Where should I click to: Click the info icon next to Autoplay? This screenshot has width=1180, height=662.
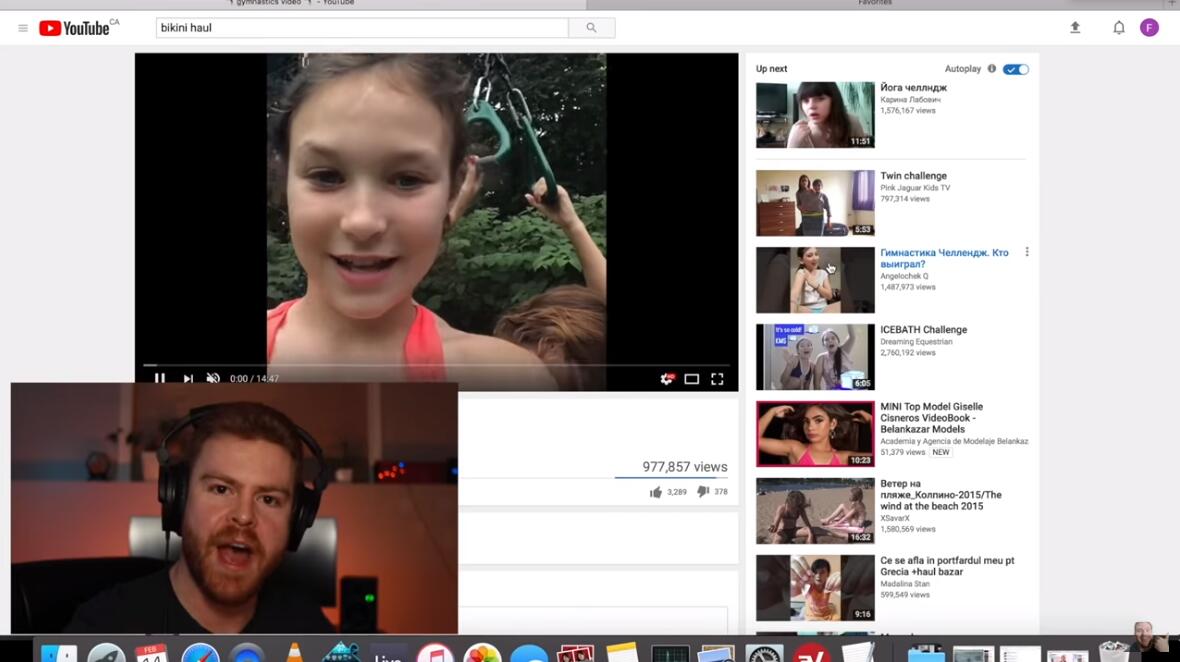pyautogui.click(x=992, y=69)
